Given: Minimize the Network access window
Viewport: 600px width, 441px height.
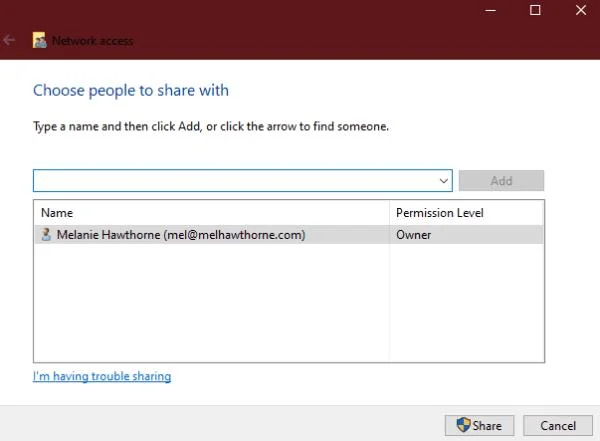Looking at the screenshot, I should click(x=491, y=10).
